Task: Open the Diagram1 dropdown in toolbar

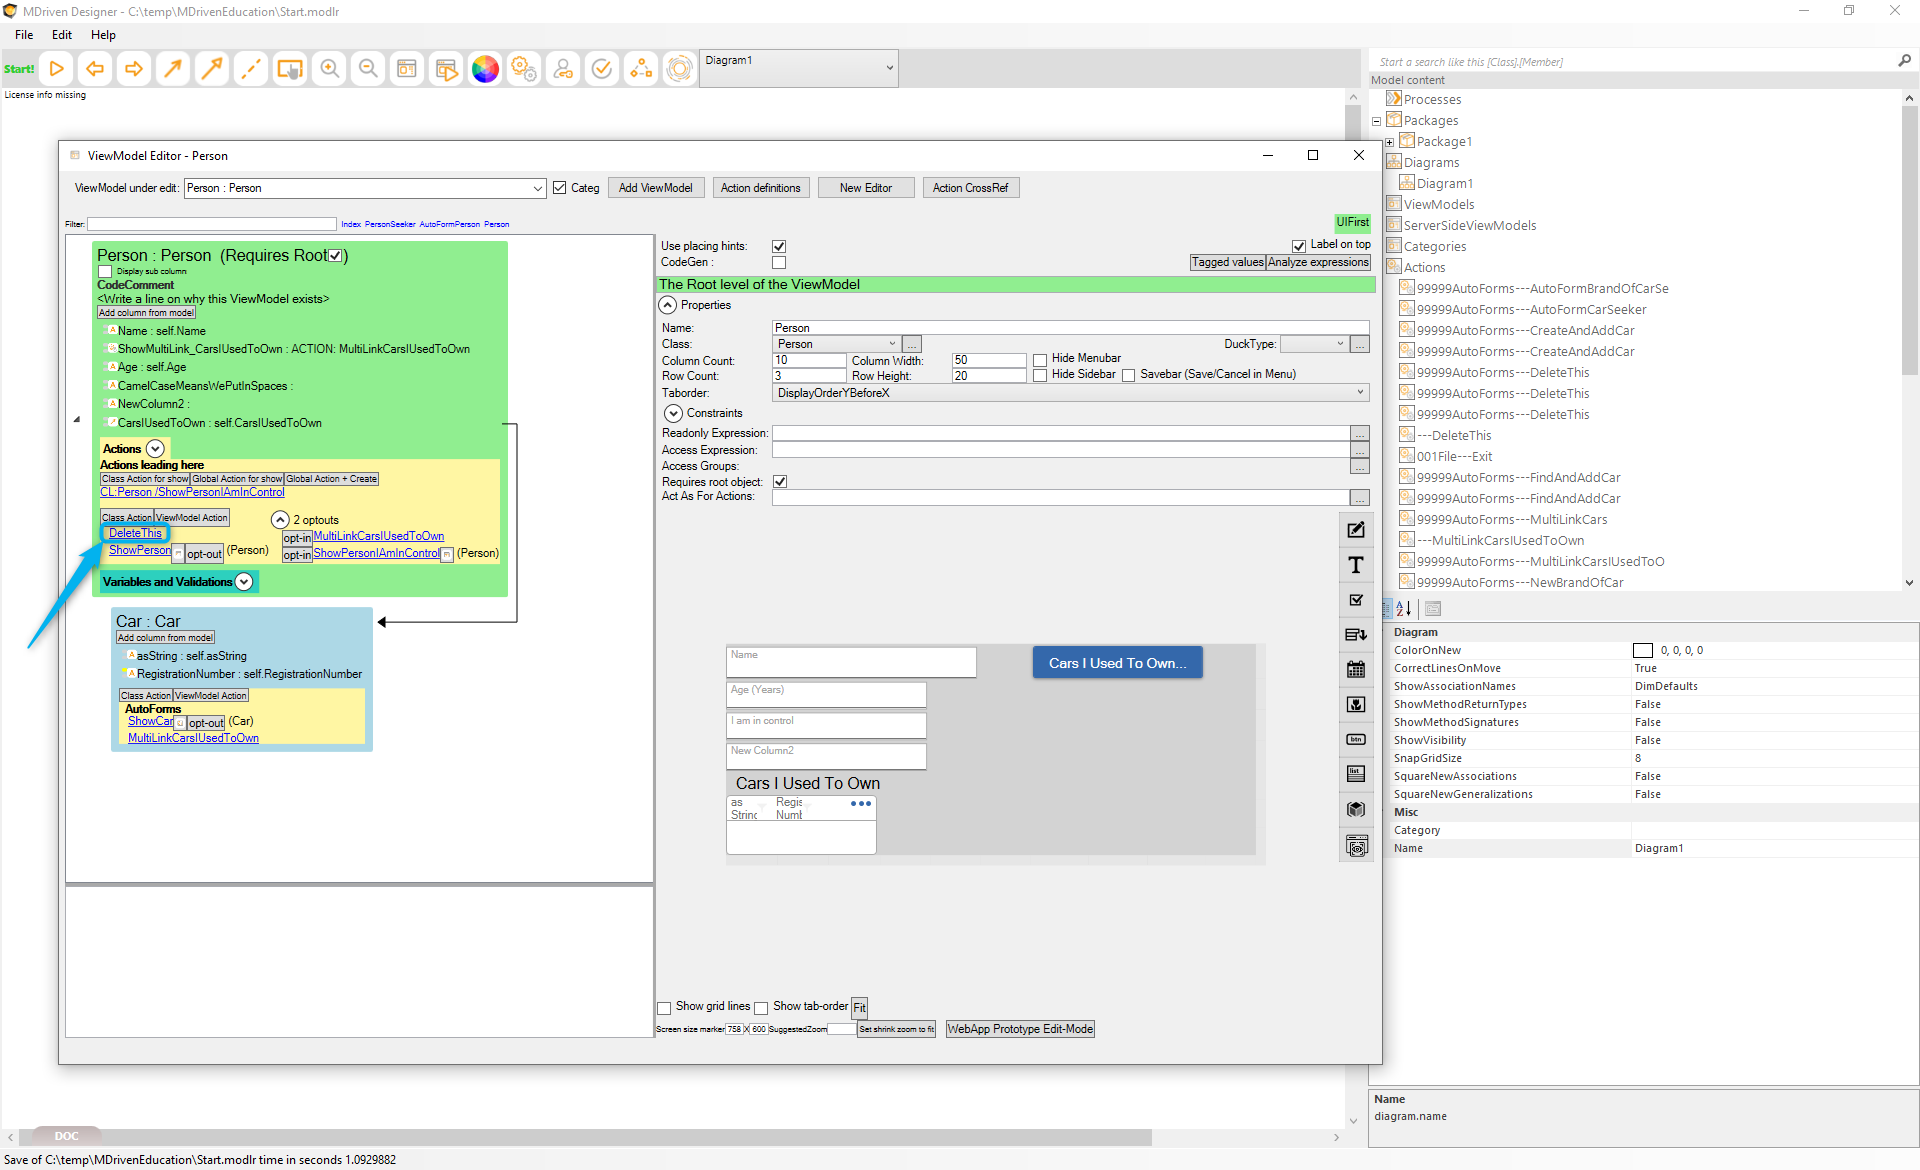Action: click(889, 68)
